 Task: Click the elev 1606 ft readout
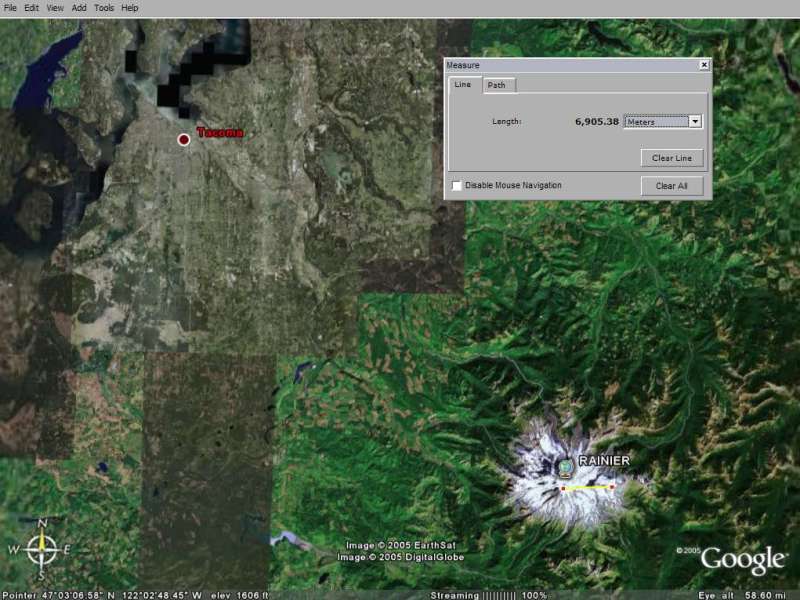point(239,595)
